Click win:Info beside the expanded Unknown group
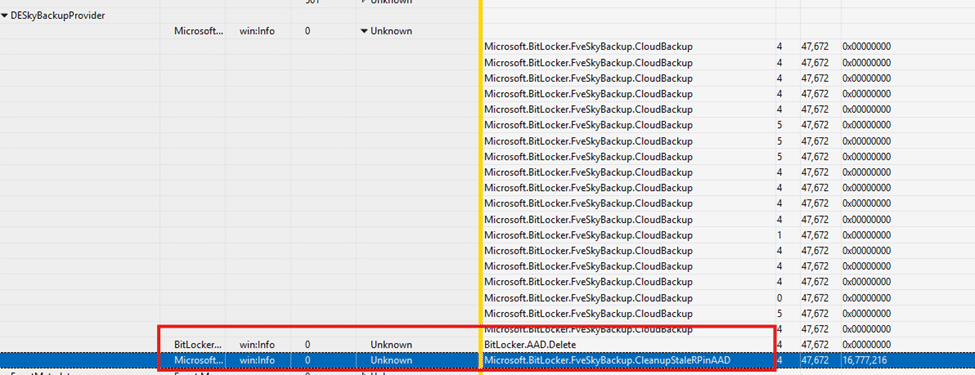Screen dimensions: 975x375 [257, 31]
